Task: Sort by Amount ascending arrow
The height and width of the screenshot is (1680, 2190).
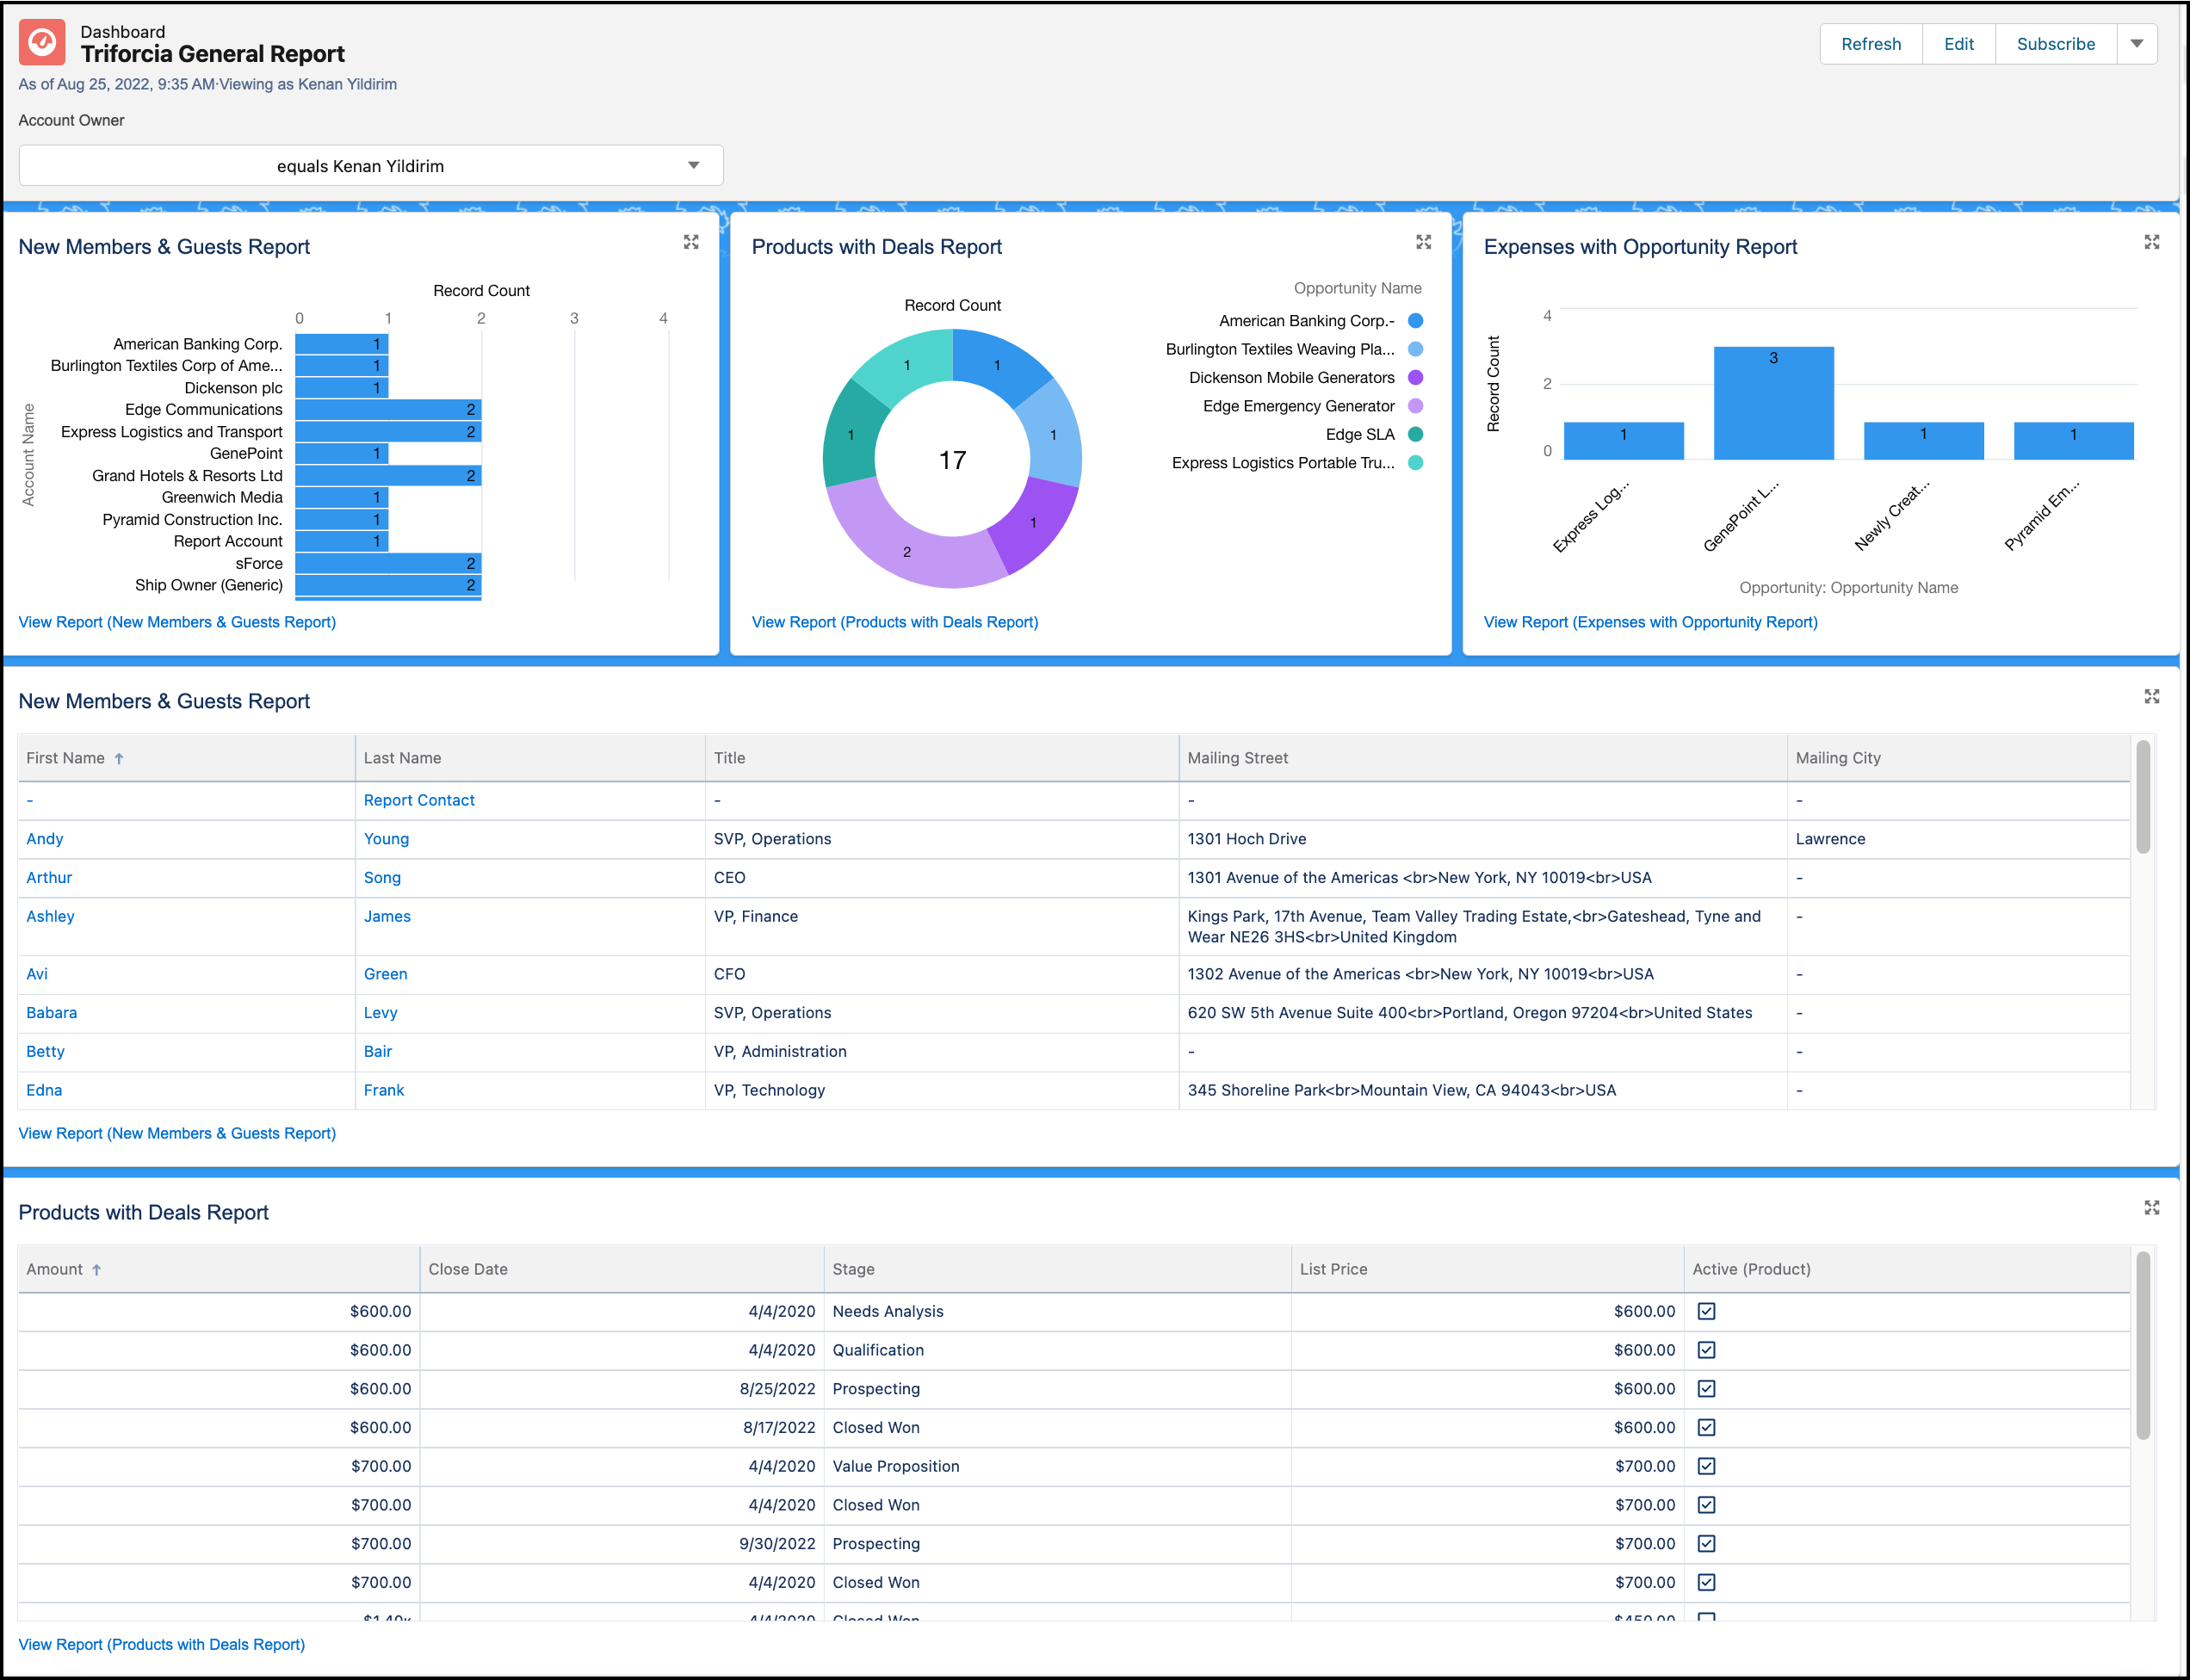Action: 97,1269
